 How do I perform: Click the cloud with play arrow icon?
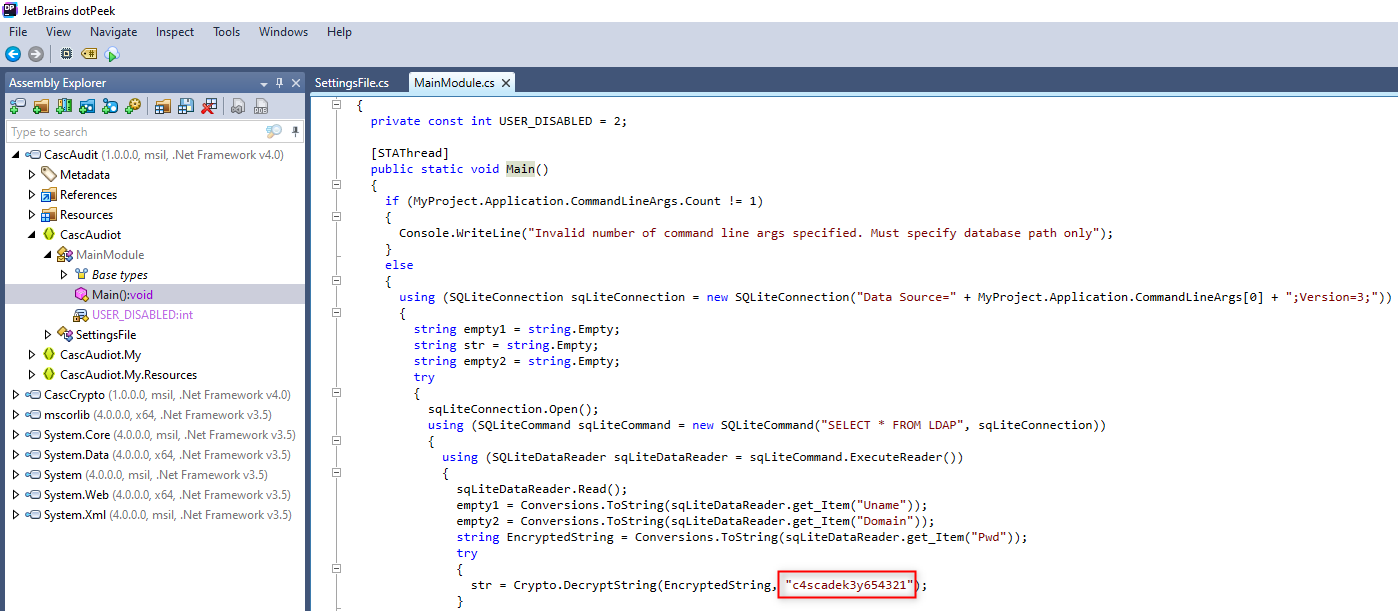[112, 54]
